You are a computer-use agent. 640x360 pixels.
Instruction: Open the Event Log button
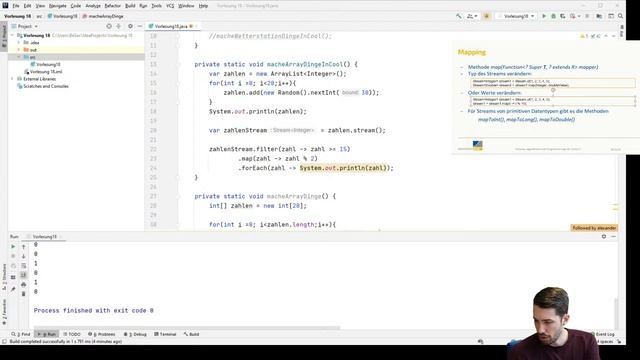pos(604,334)
